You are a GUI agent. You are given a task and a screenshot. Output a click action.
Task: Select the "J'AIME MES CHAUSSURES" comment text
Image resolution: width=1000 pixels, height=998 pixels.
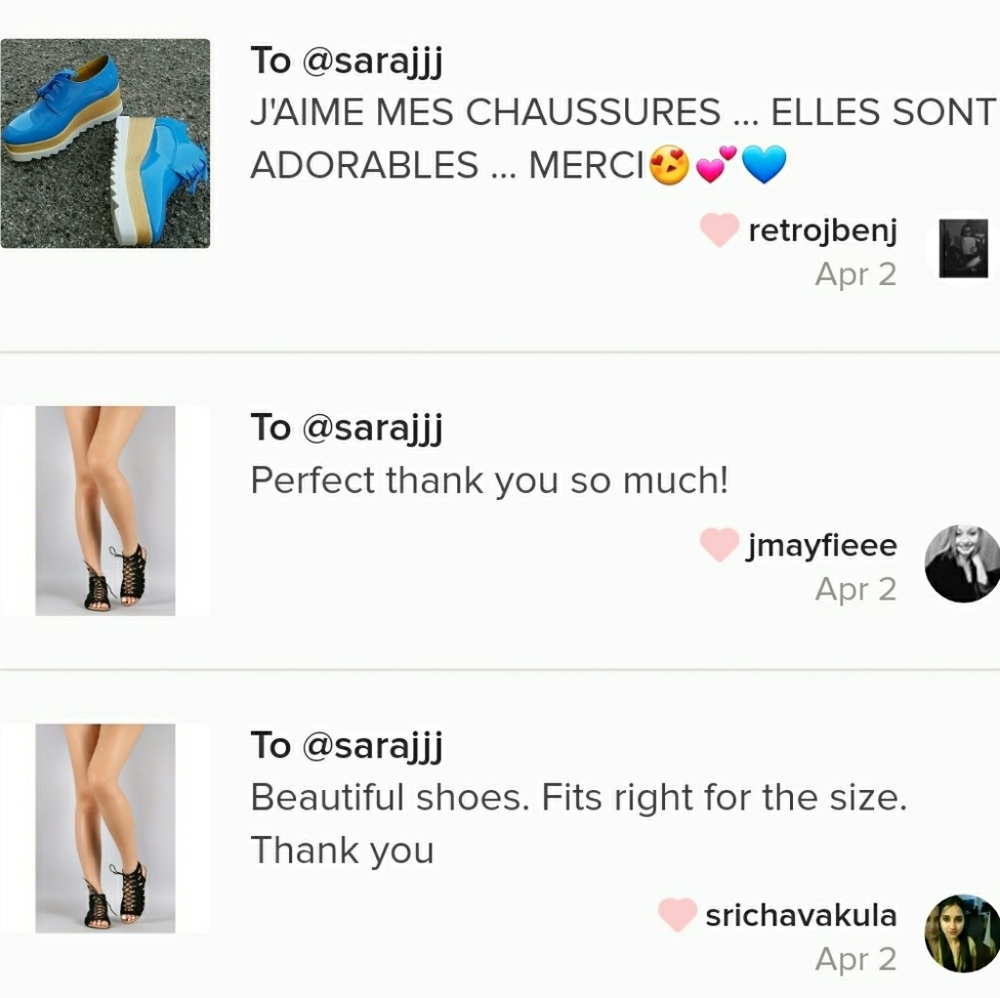point(622,138)
